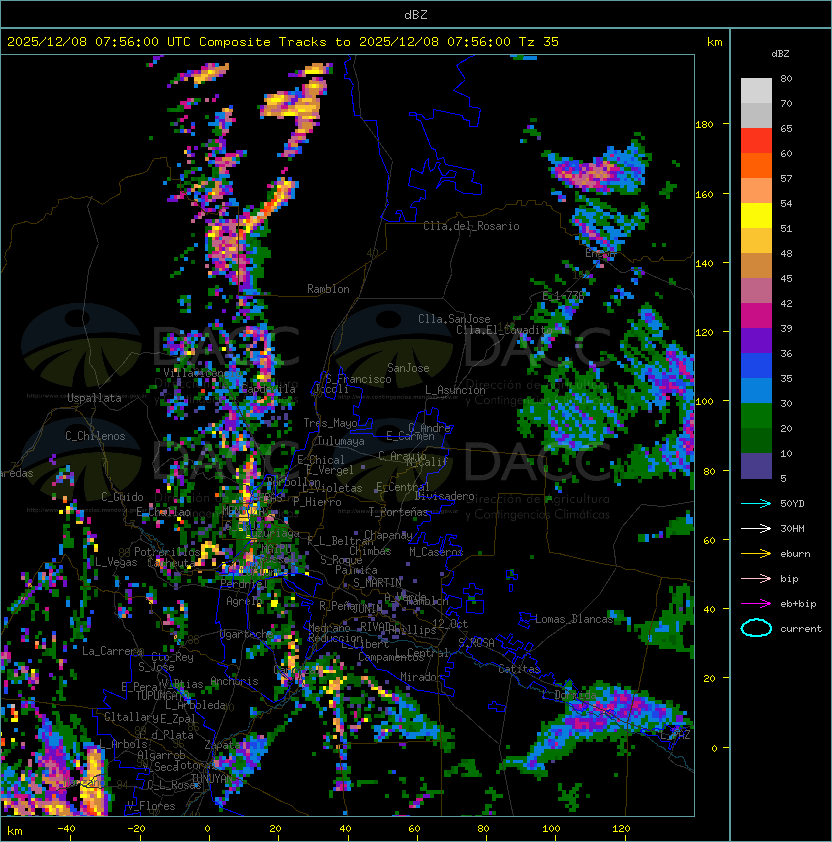Click the 'Ugarteche' map label

click(247, 634)
